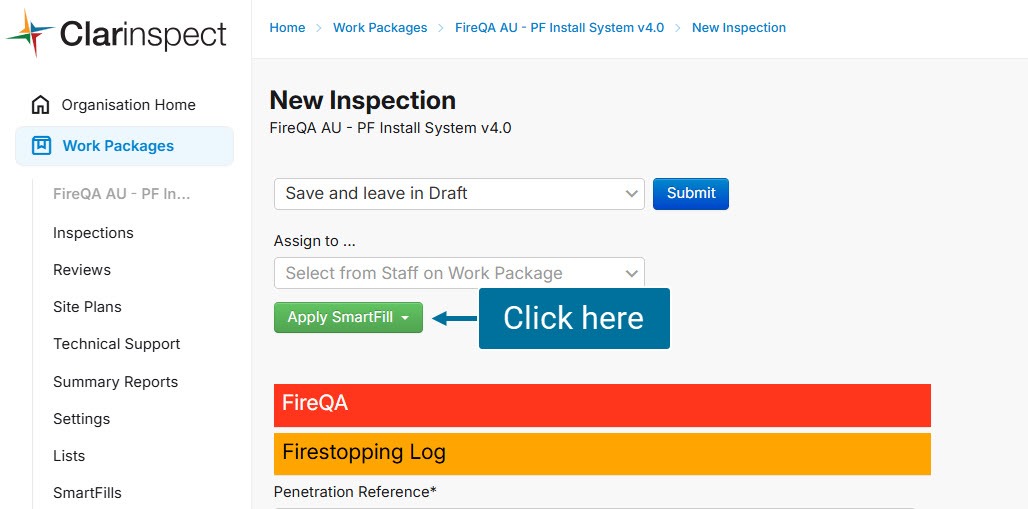Image resolution: width=1028 pixels, height=509 pixels.
Task: Click the orange Firestopping Log header
Action: coord(602,453)
